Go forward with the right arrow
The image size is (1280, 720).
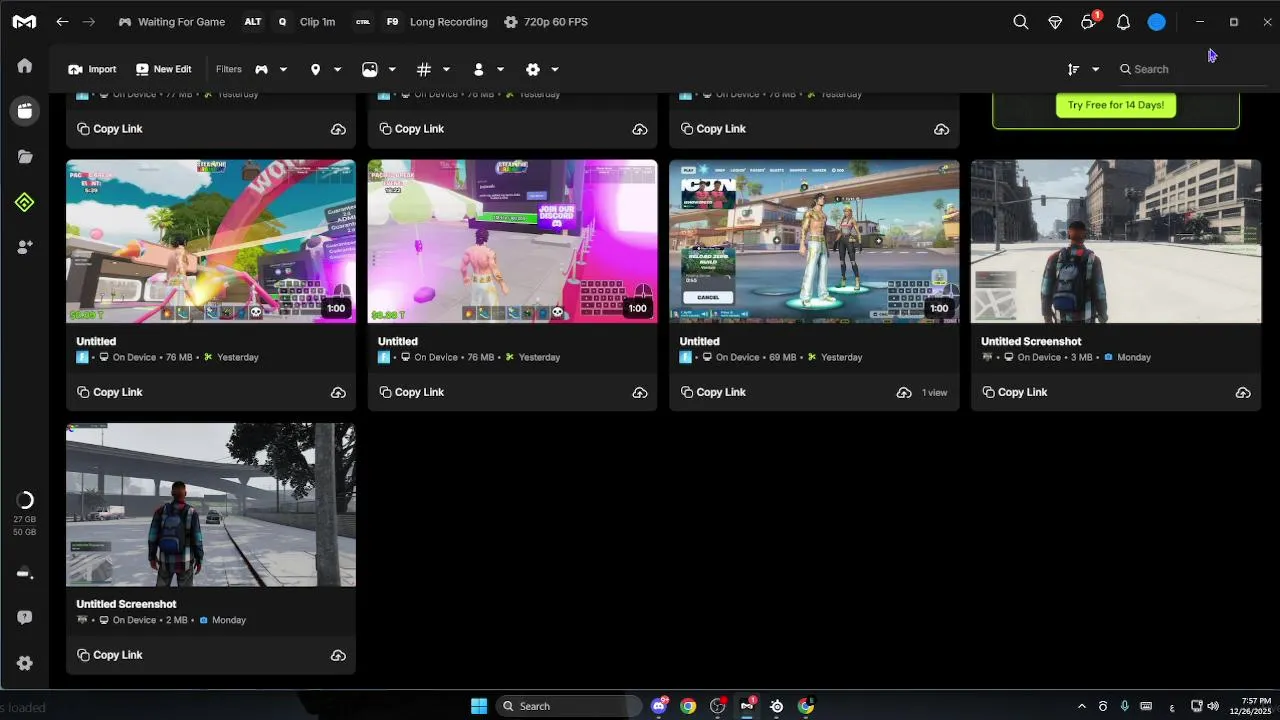coord(89,22)
